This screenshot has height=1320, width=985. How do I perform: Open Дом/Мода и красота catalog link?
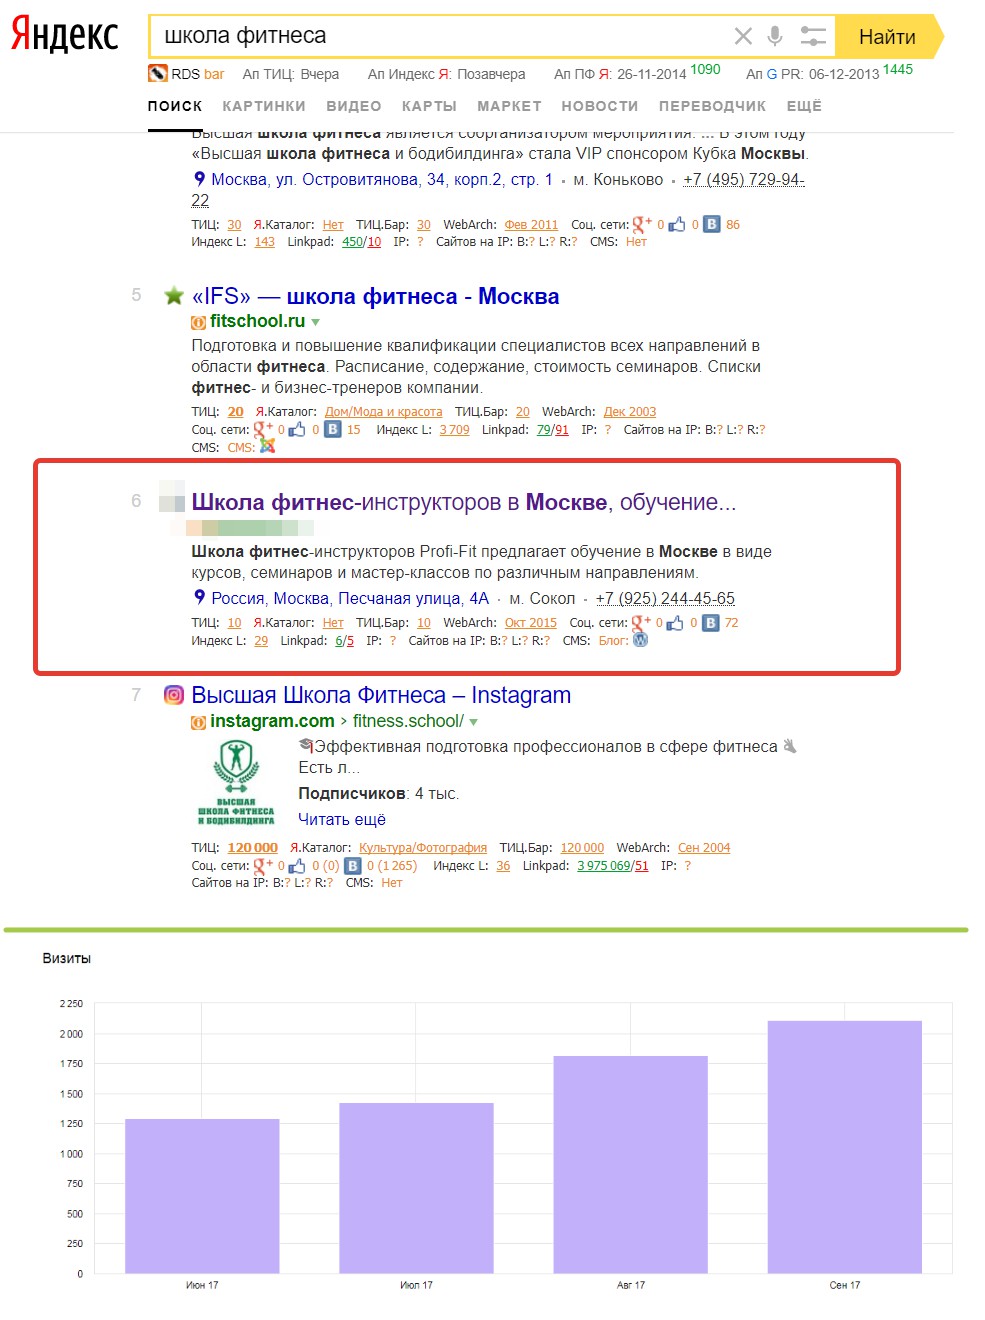pos(383,411)
